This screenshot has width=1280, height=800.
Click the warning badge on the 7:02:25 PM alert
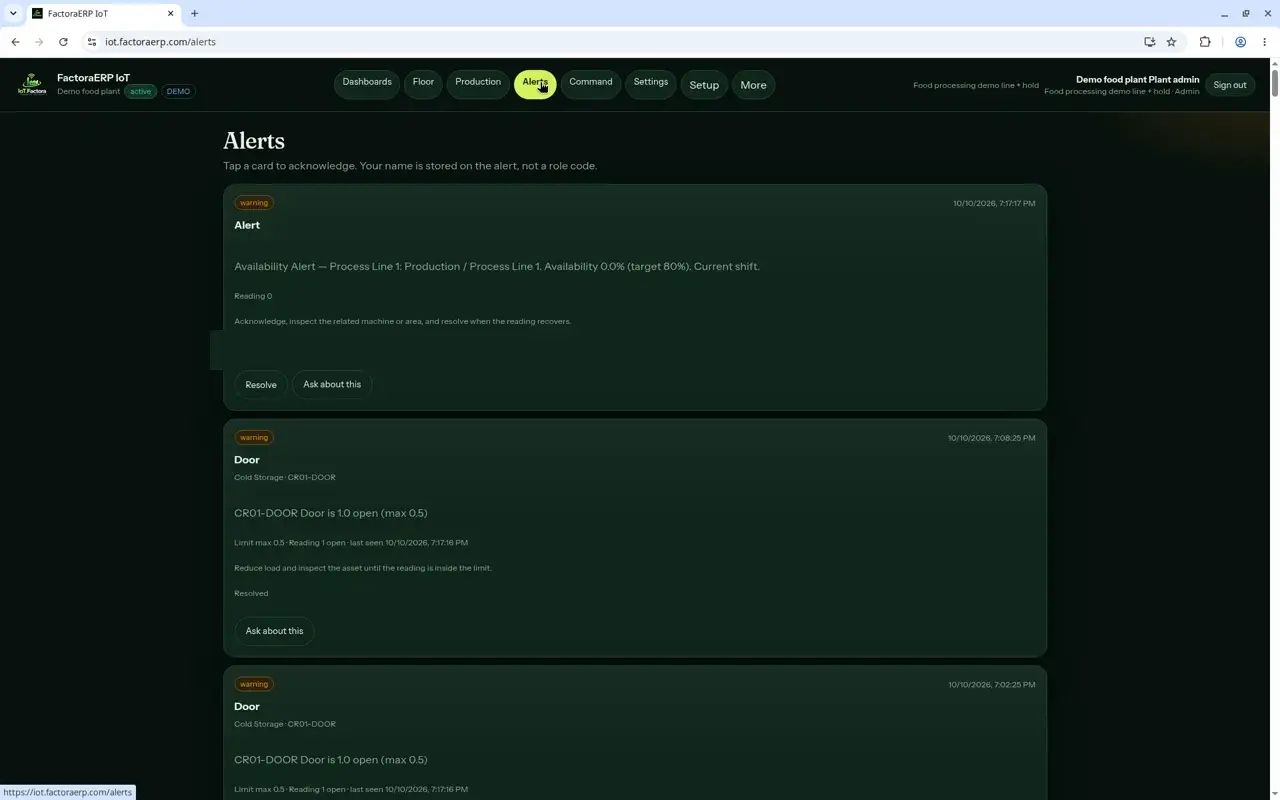[x=254, y=685]
